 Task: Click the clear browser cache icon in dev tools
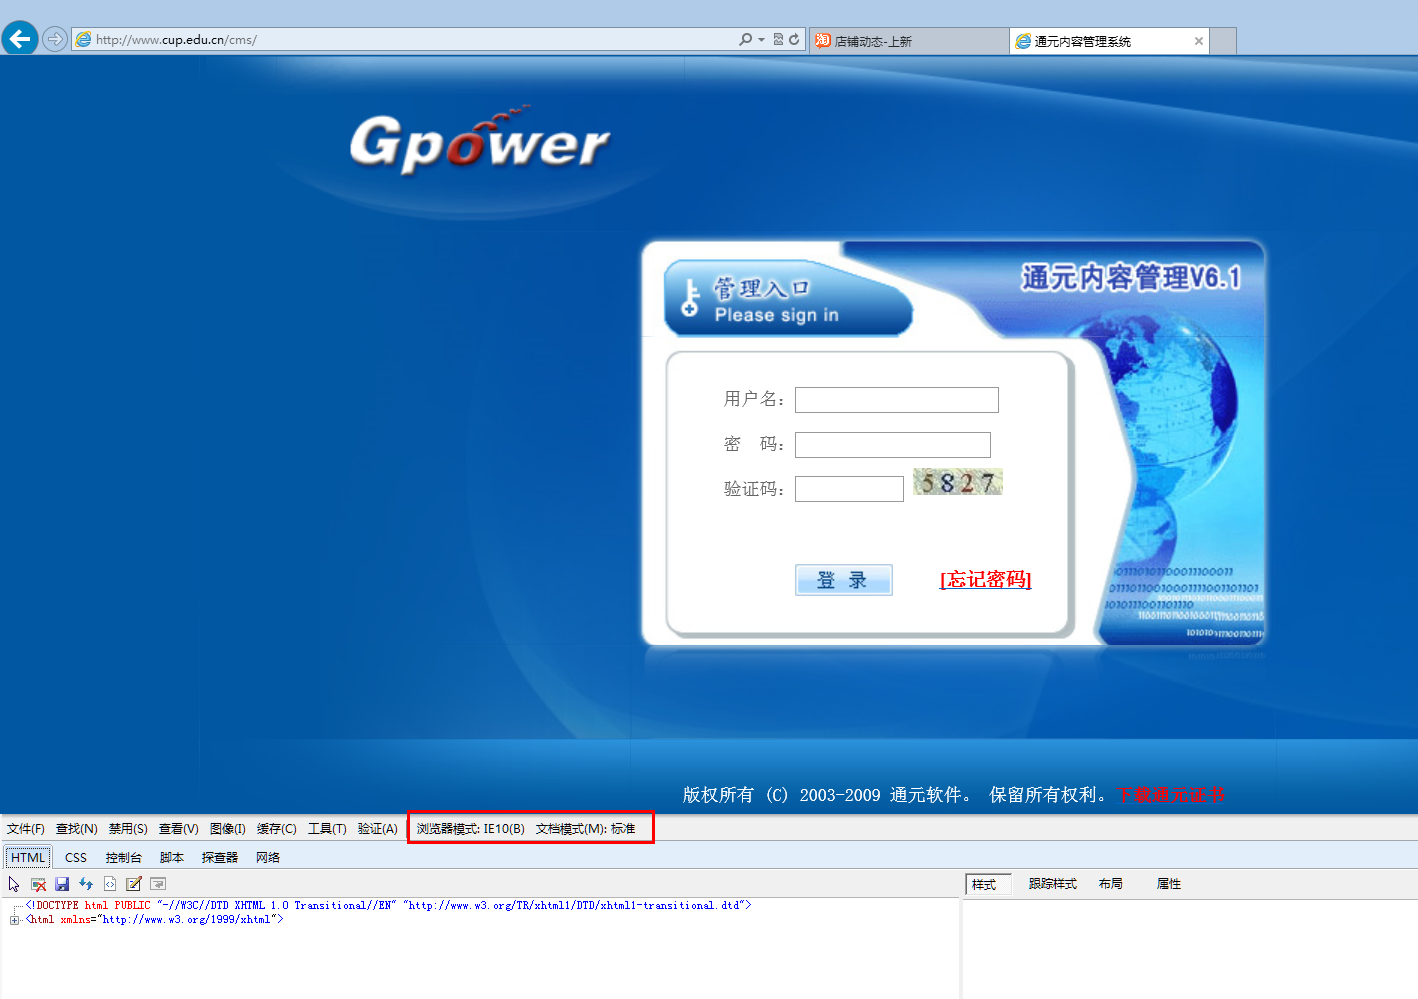38,884
